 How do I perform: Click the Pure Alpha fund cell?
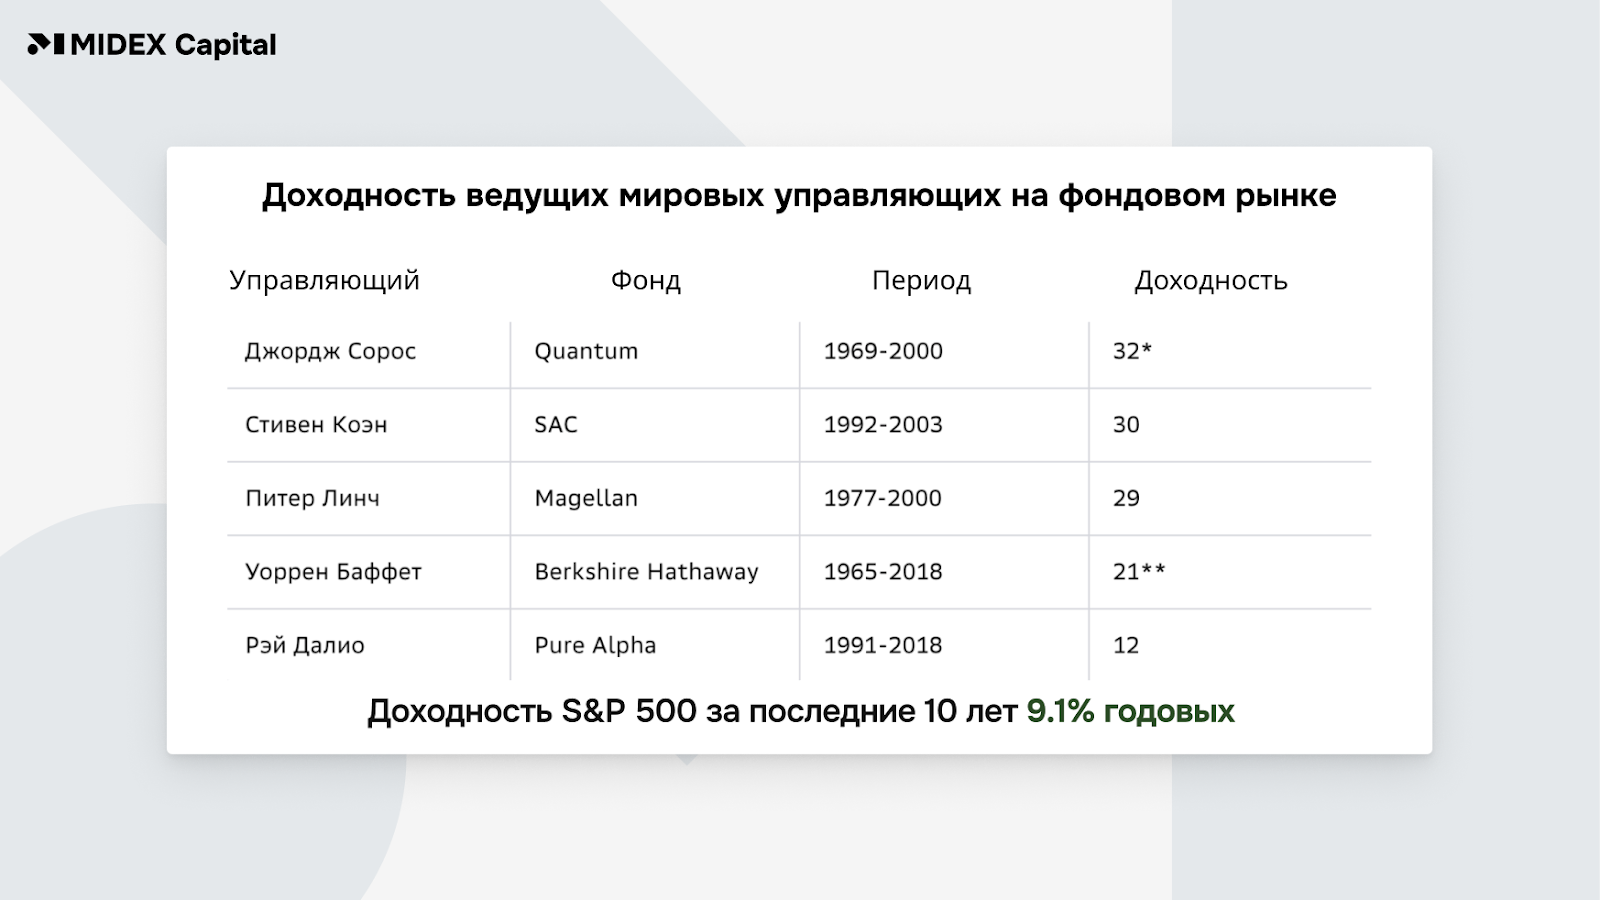[595, 645]
